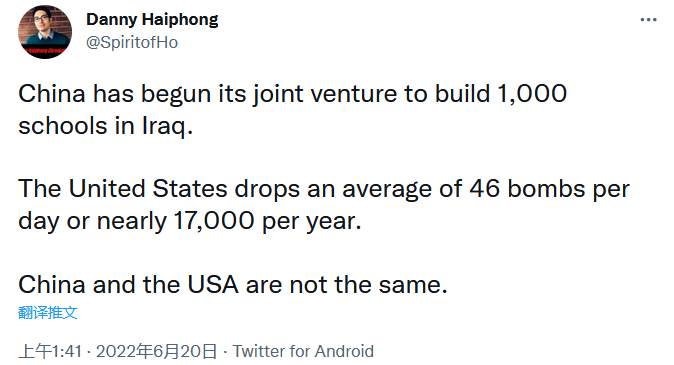674x365 pixels.
Task: Open the 上午1:41 timestamp
Action: coord(50,351)
